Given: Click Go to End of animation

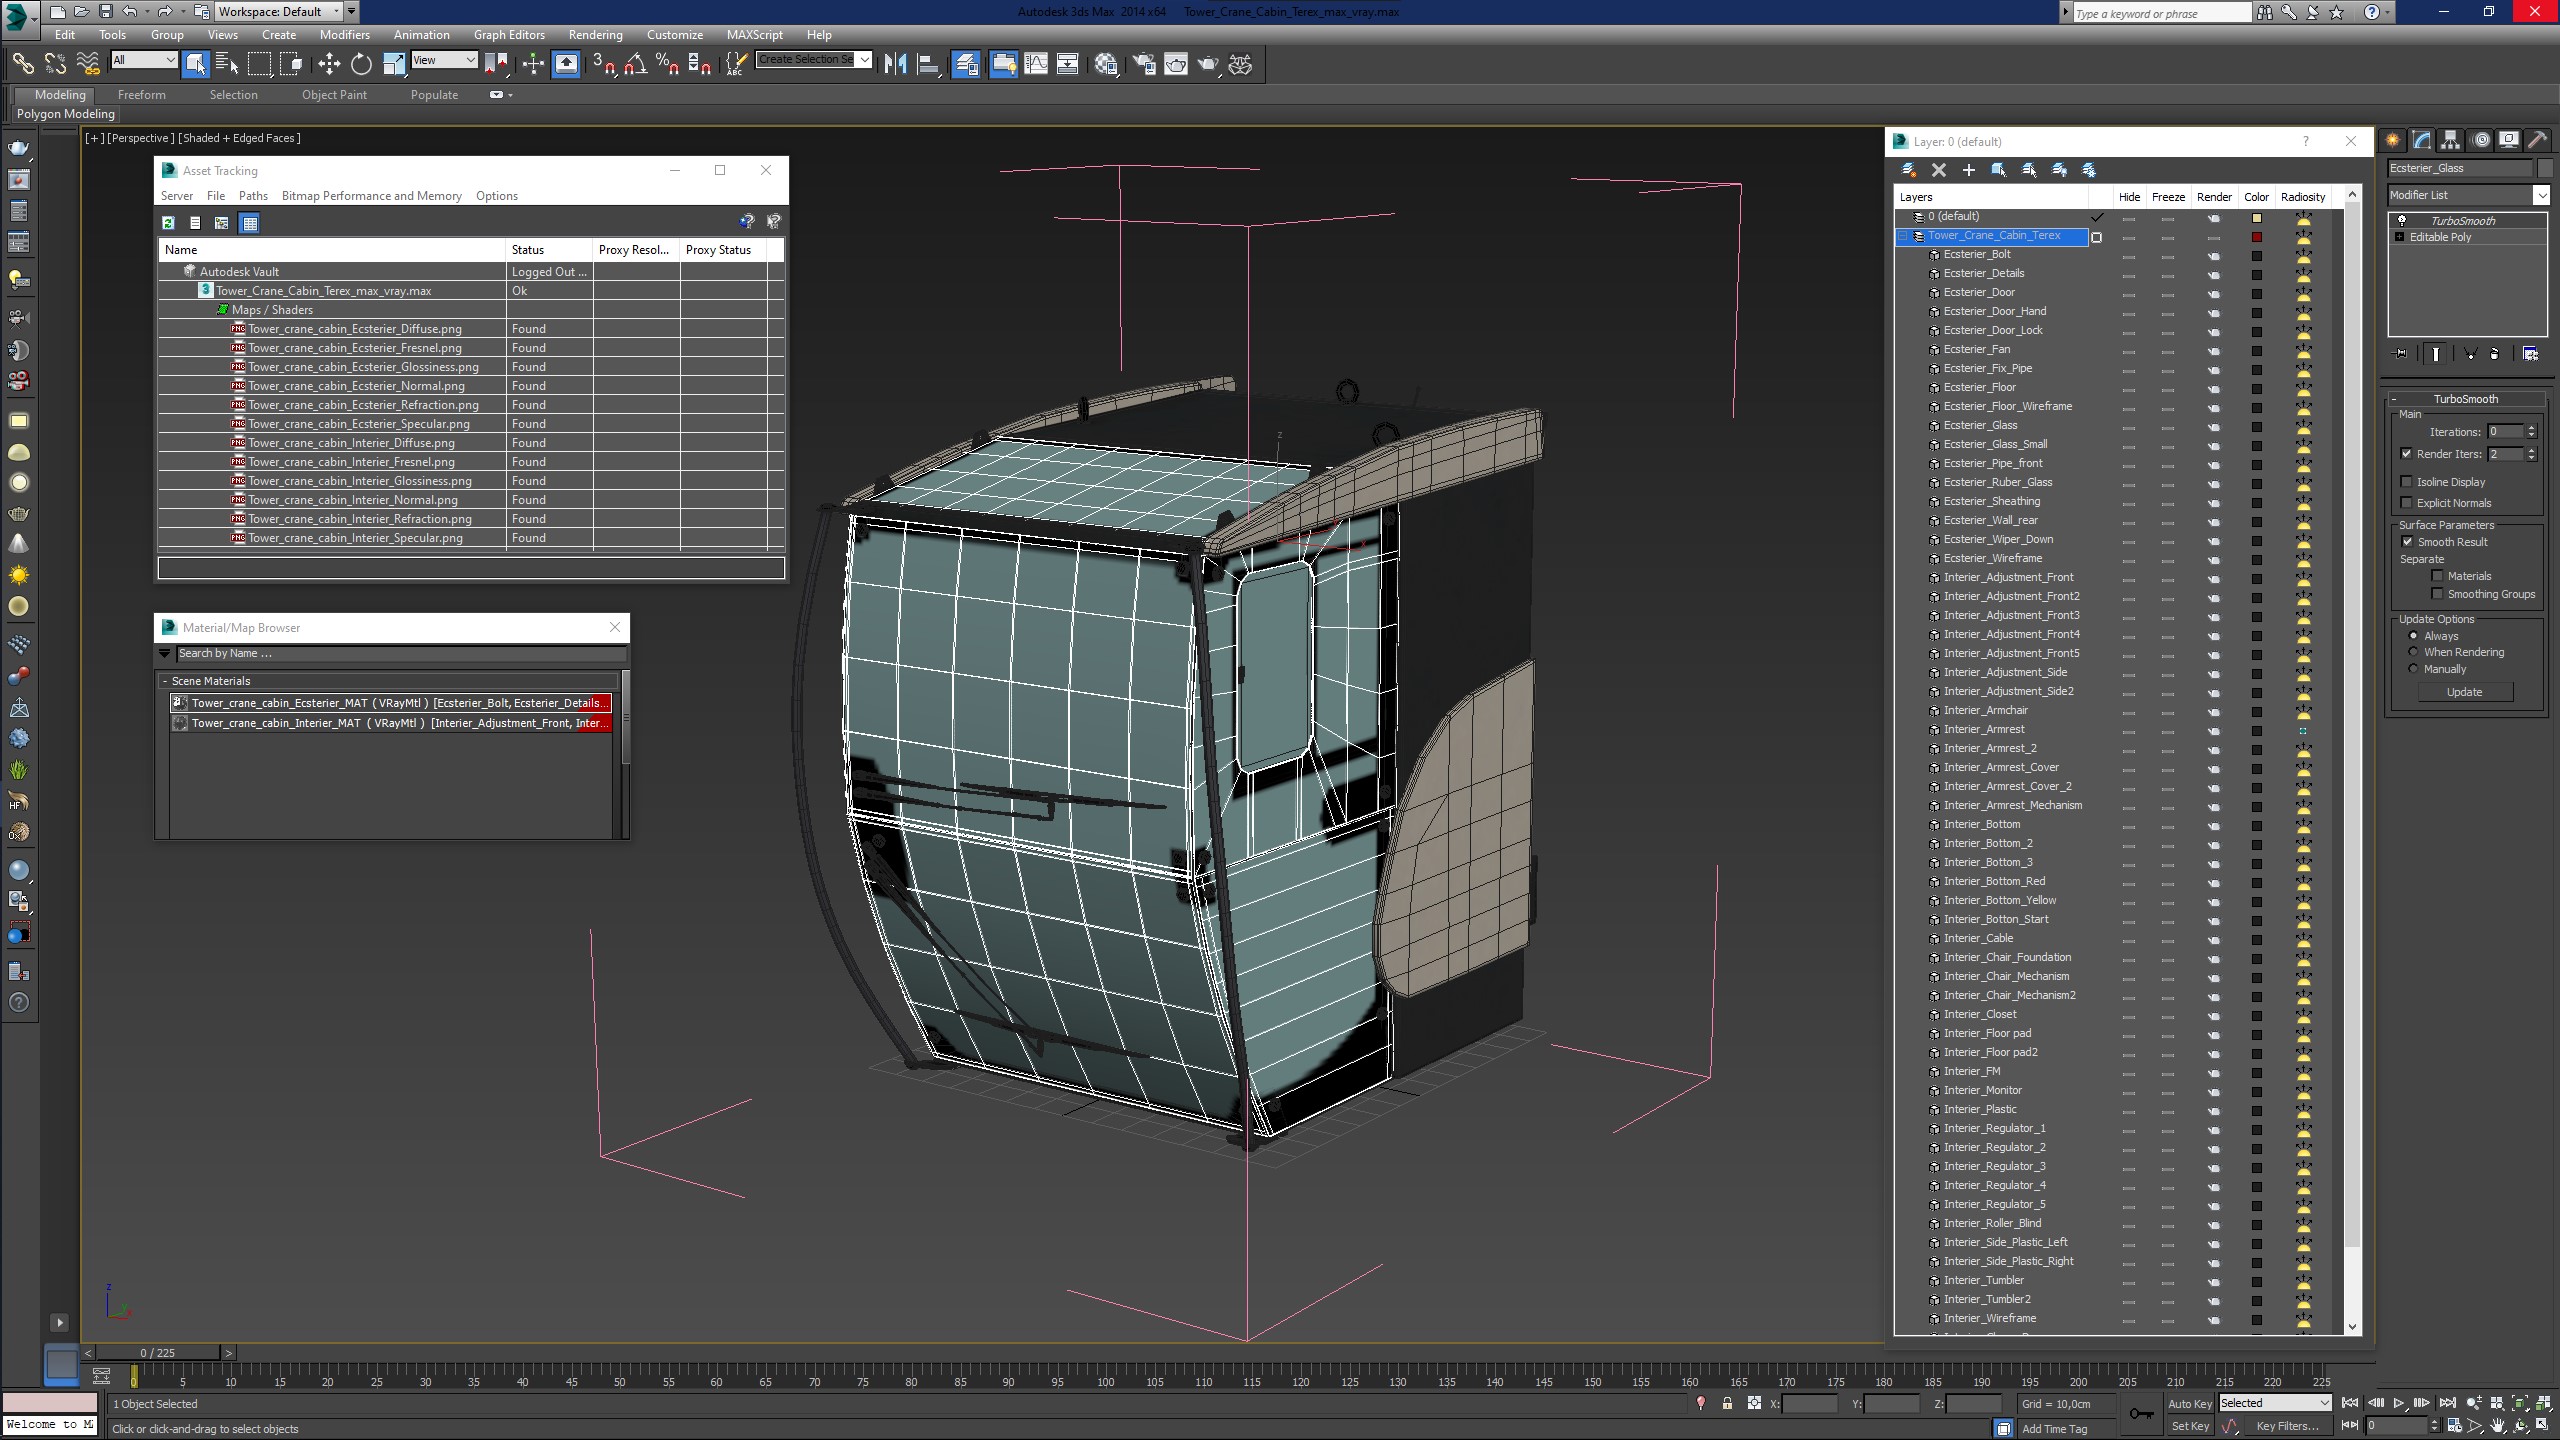Looking at the screenshot, I should click(x=2446, y=1403).
